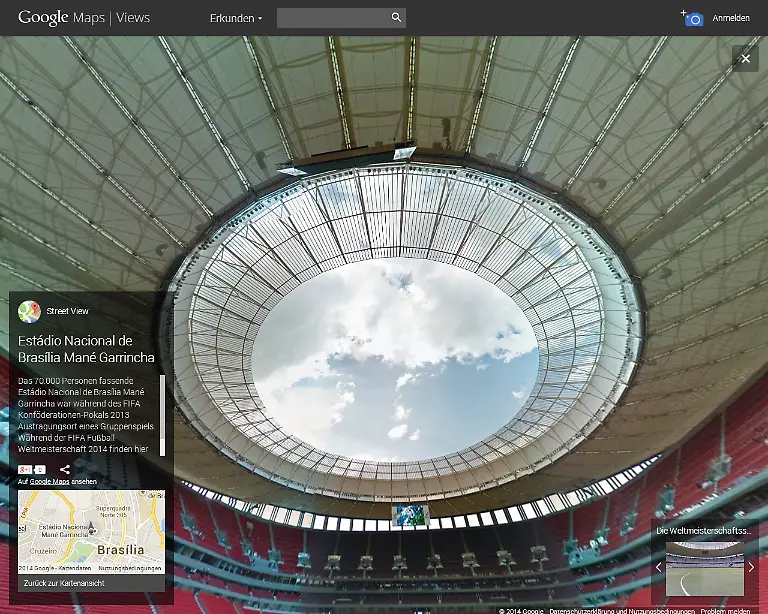Go to previous panorama with left arrow
This screenshot has height=614, width=768.
658,567
